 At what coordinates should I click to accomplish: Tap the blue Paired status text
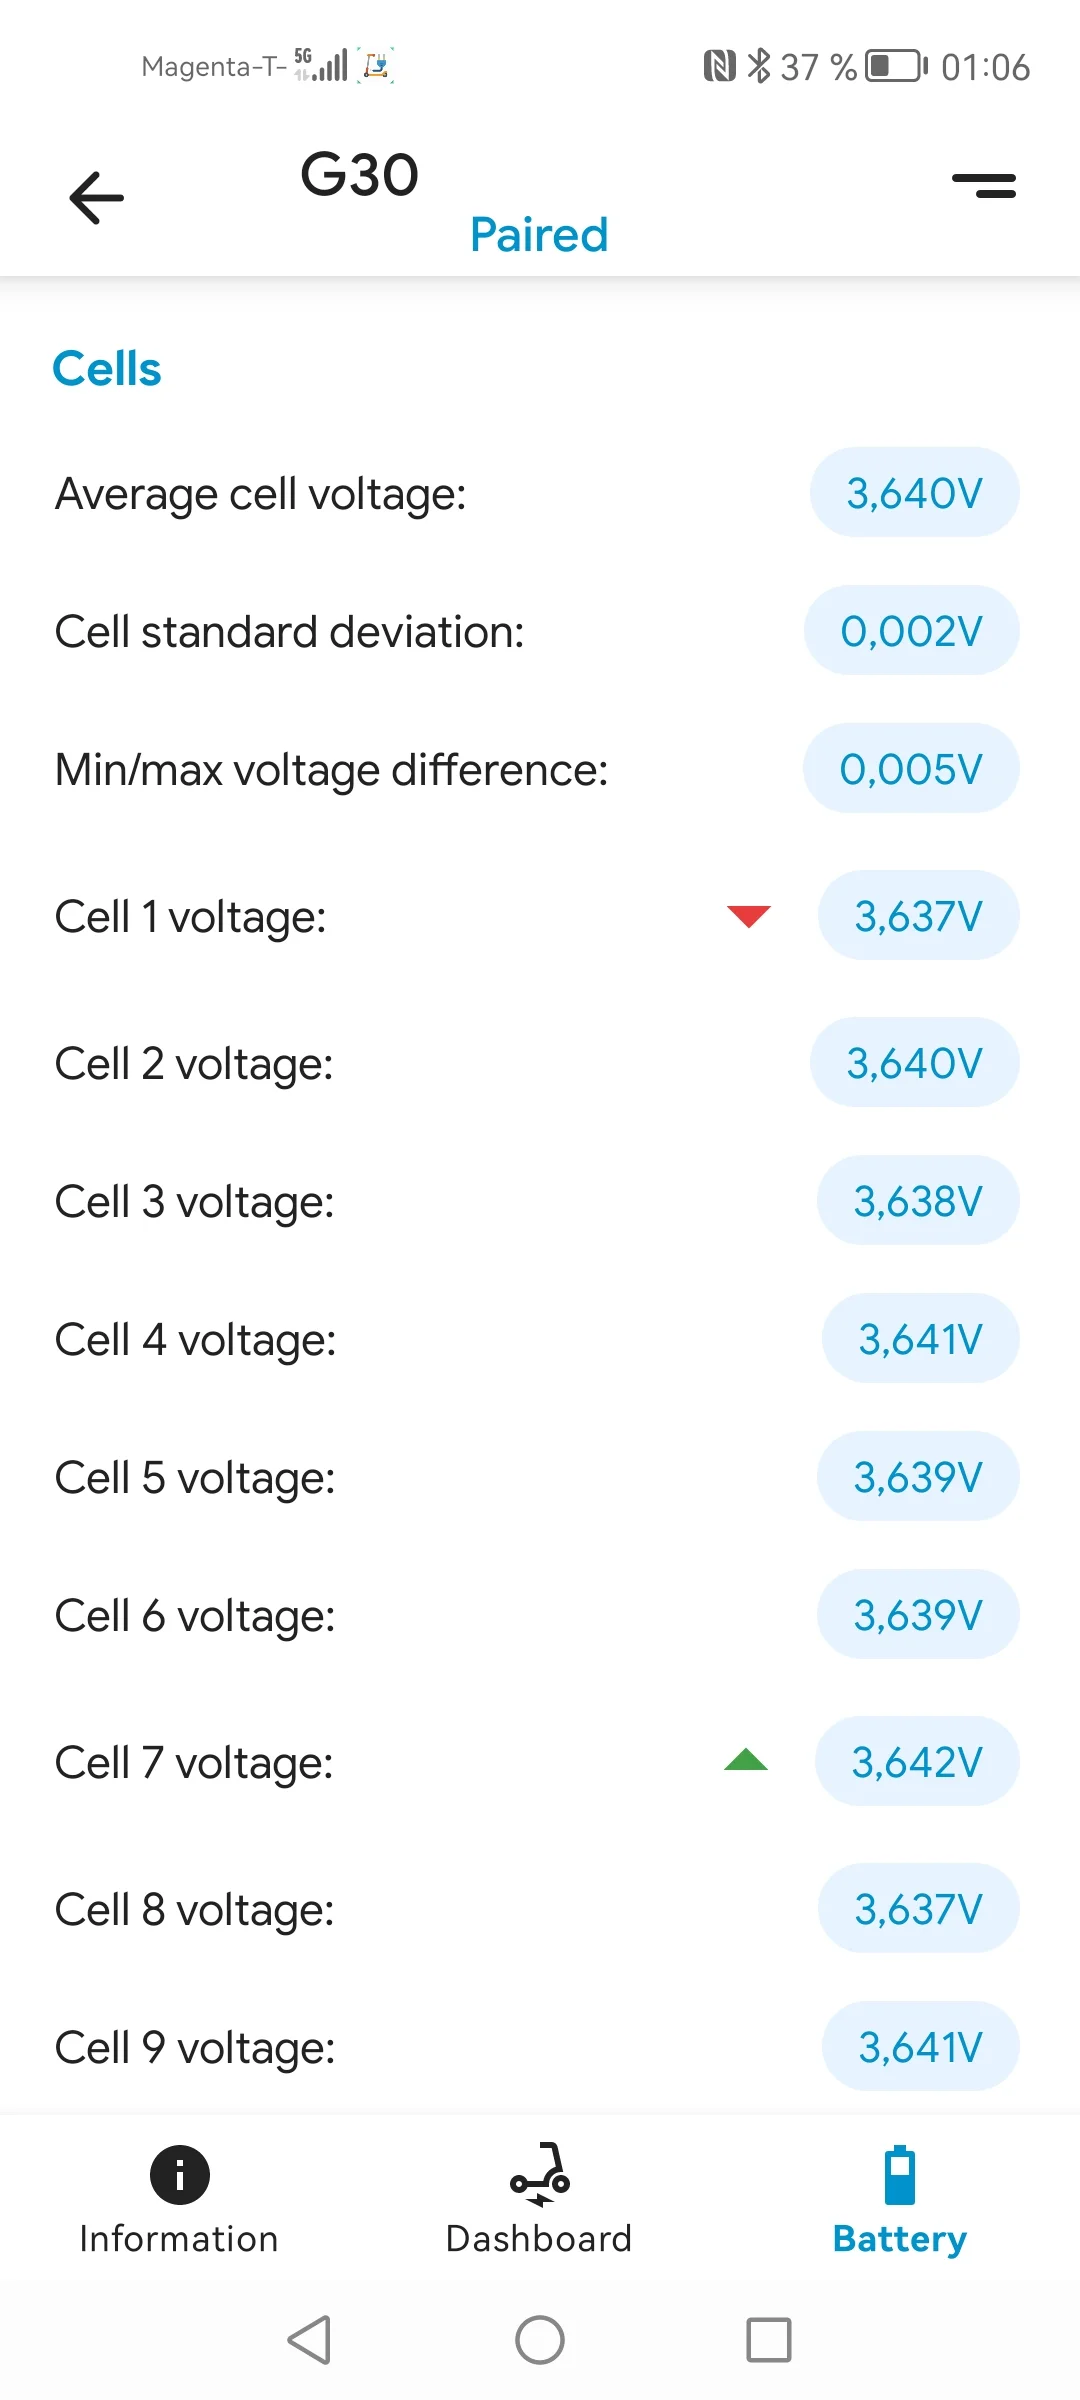tap(539, 235)
